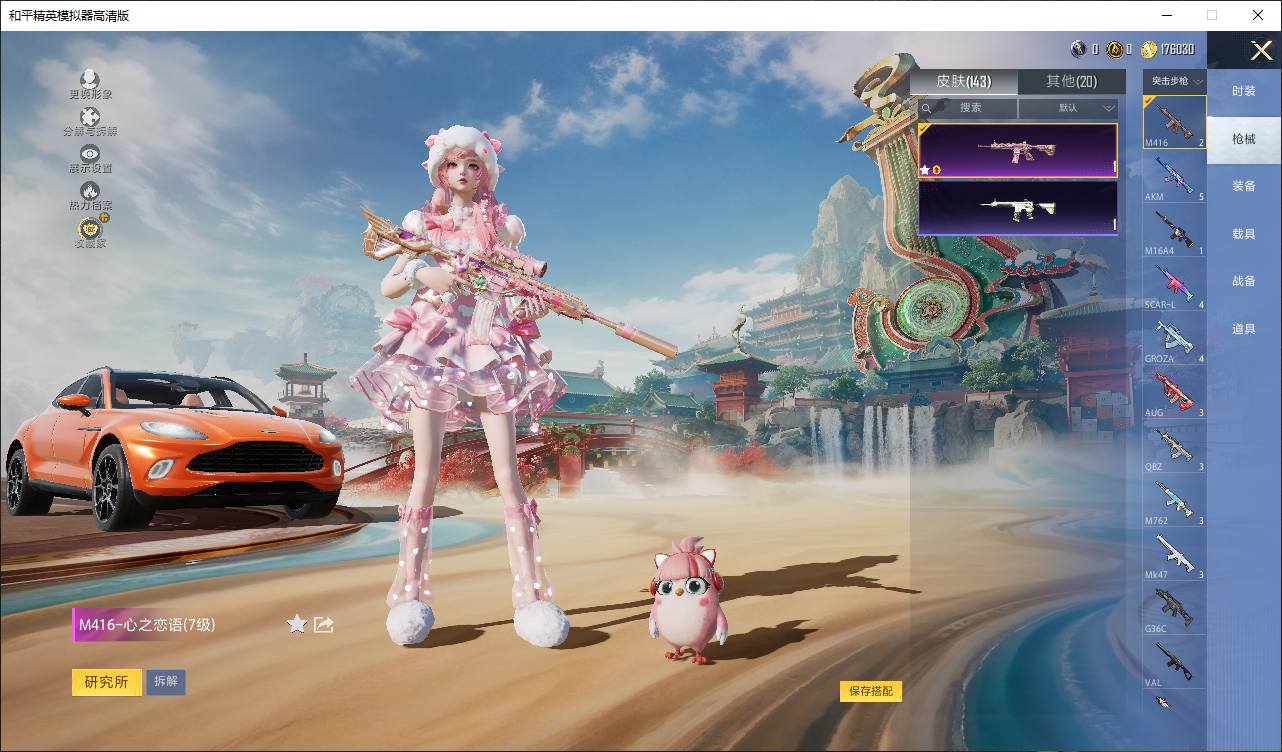Switch to the 其他(20) tab

[1071, 82]
